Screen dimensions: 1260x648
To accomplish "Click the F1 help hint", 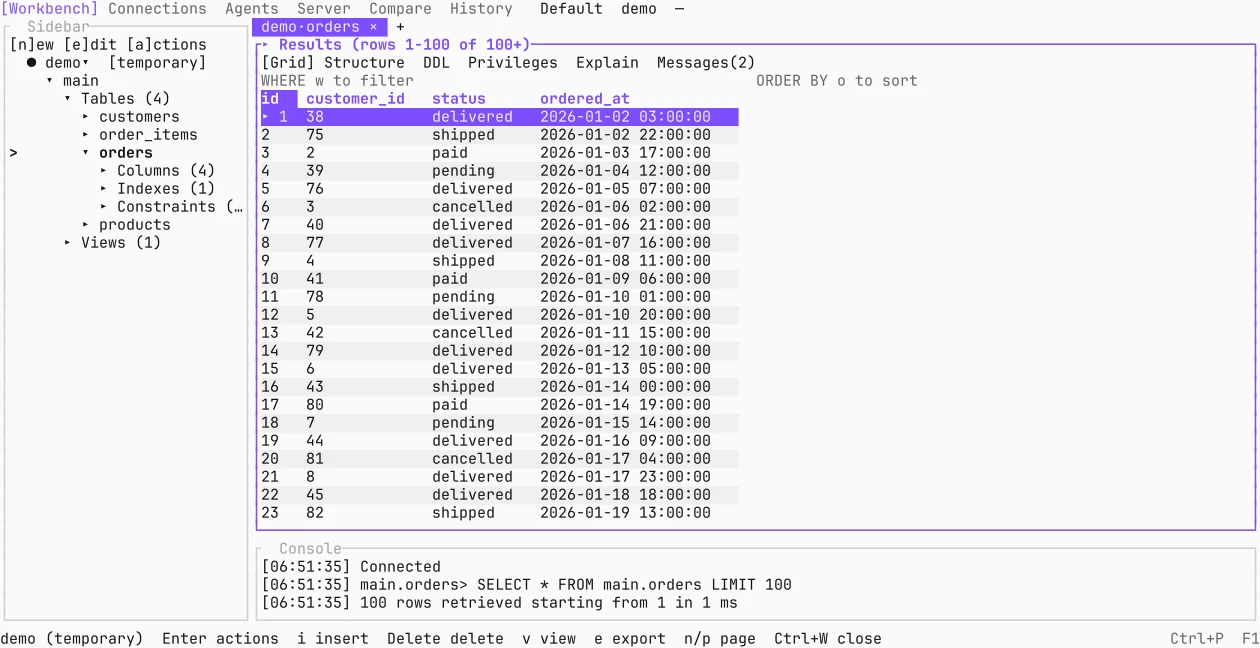I will pos(1250,639).
